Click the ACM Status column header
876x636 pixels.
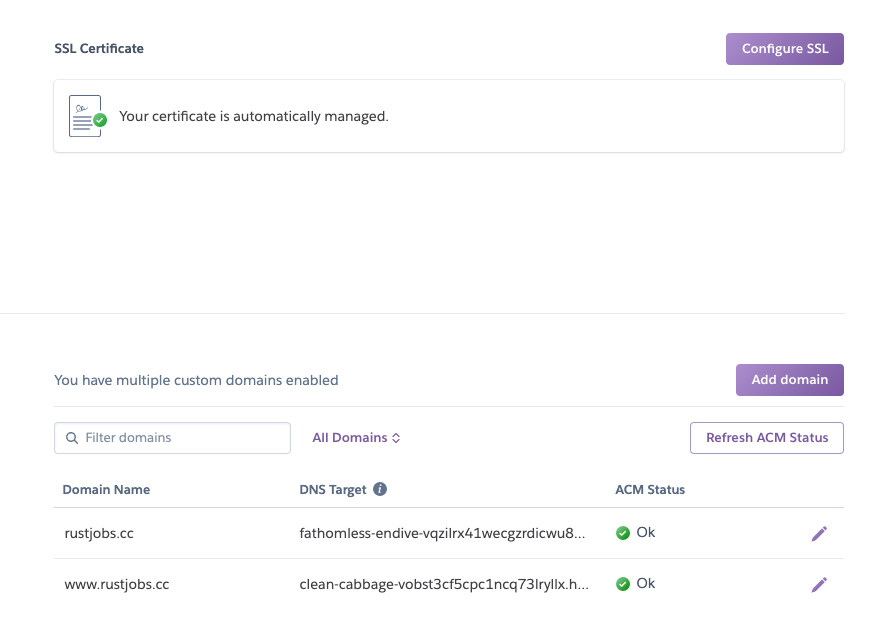click(650, 489)
